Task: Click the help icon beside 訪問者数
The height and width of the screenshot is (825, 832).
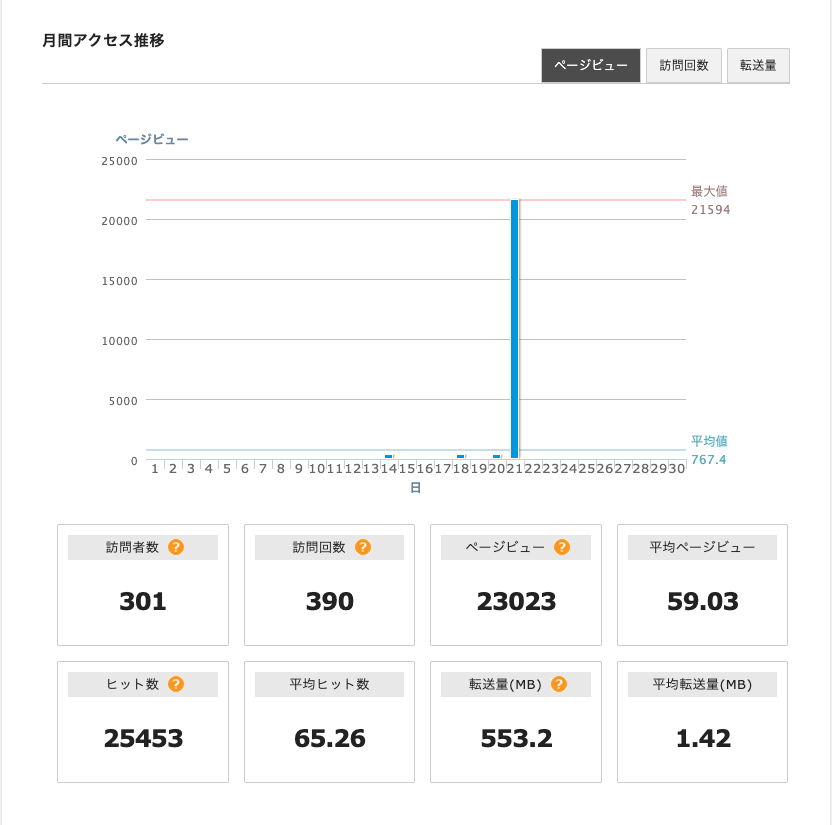Action: tap(175, 547)
